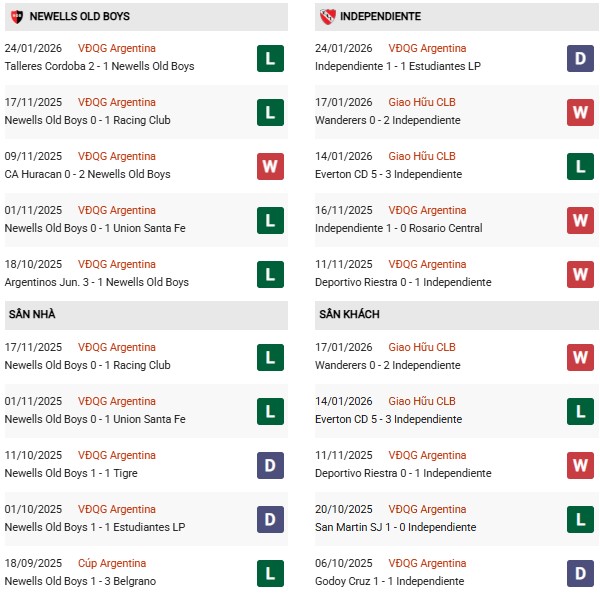Open Giao Hữu CLB link dated 14/01/2026 under SÂN KHÁCH
Screen dimensions: 600x595
point(422,402)
